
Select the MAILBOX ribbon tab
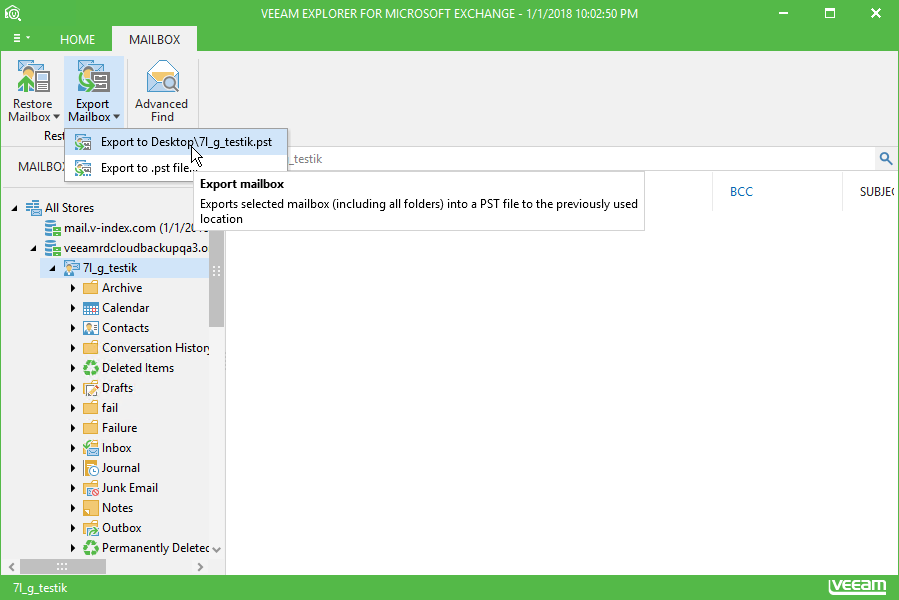point(154,40)
